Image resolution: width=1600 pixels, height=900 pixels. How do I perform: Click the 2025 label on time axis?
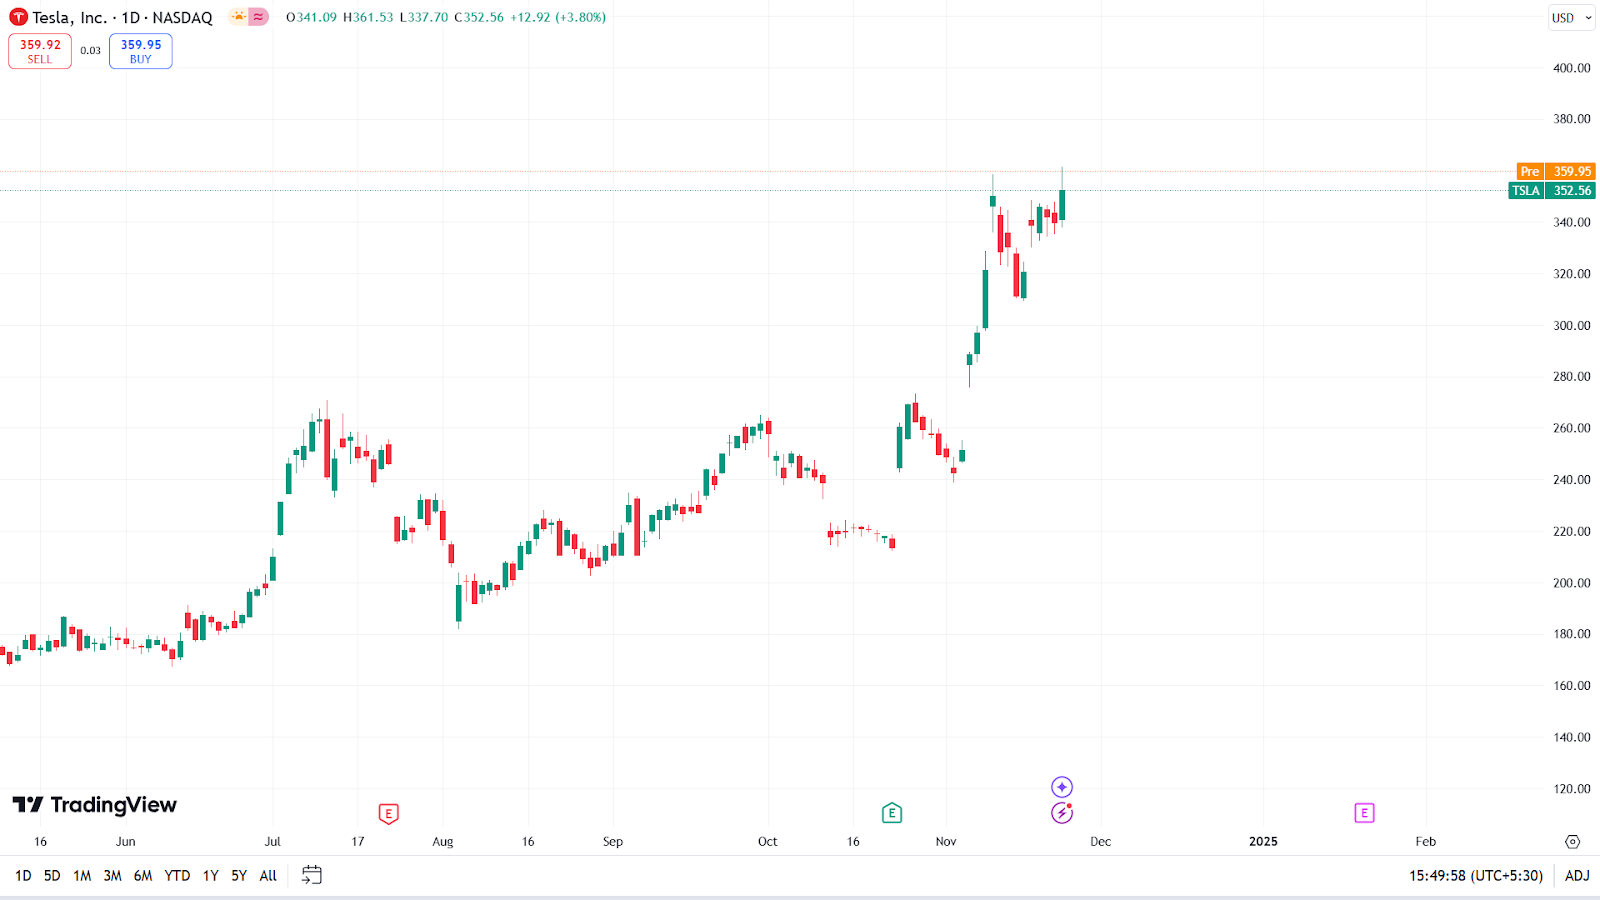point(1263,842)
